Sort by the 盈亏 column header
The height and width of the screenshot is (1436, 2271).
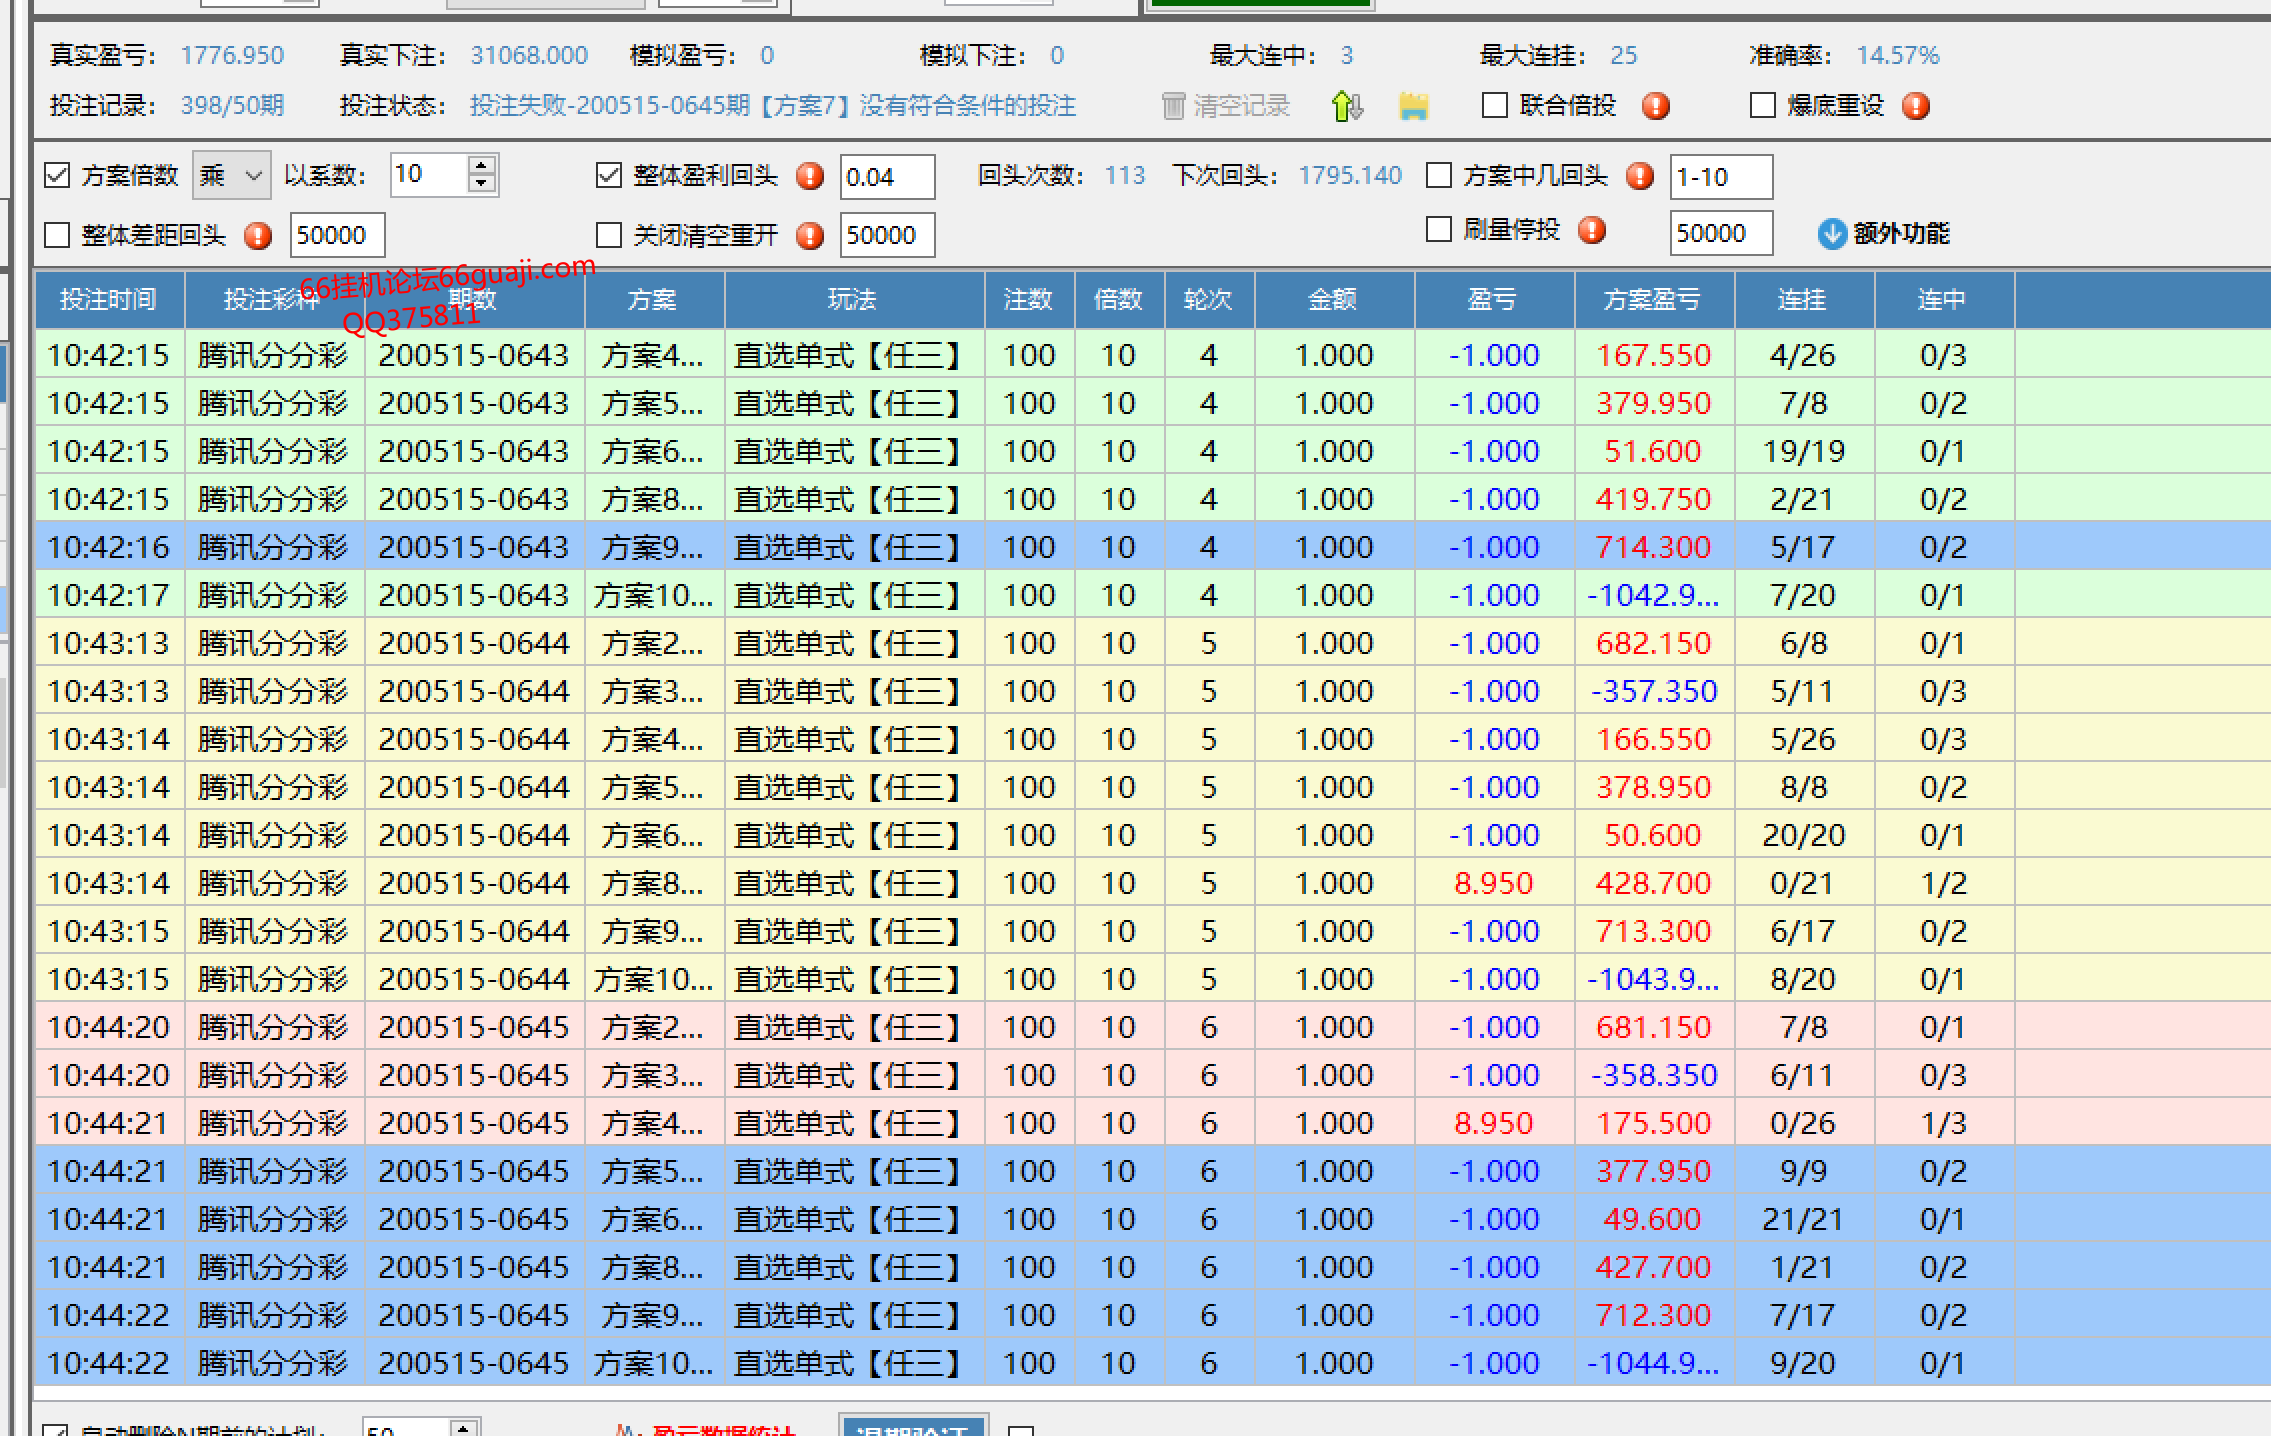tap(1494, 299)
